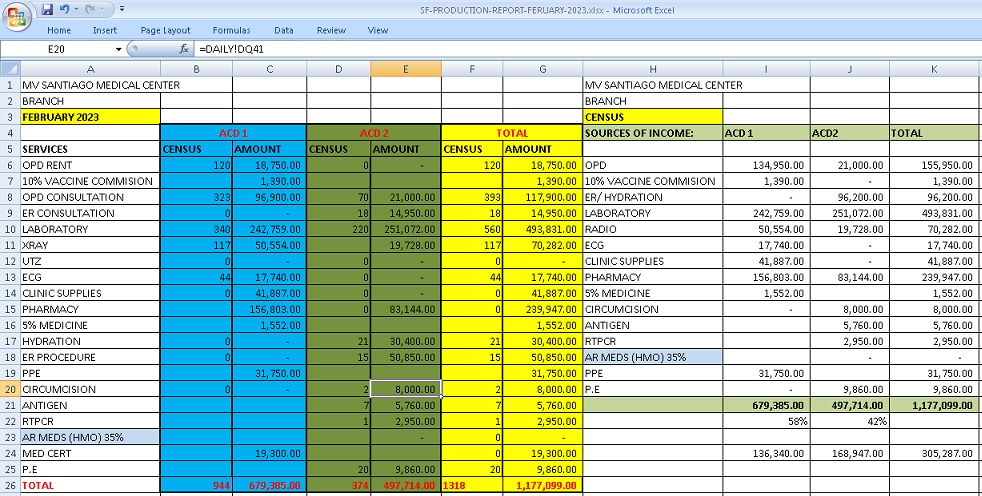The height and width of the screenshot is (496, 982).
Task: Click the 117,900.00 cell in column G
Action: click(542, 197)
